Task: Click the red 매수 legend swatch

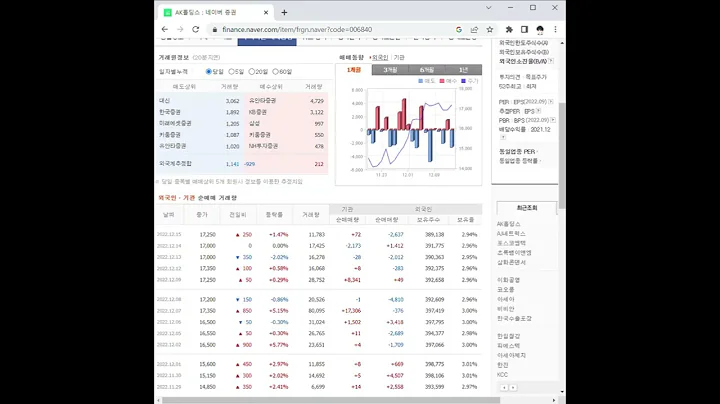Action: point(442,81)
